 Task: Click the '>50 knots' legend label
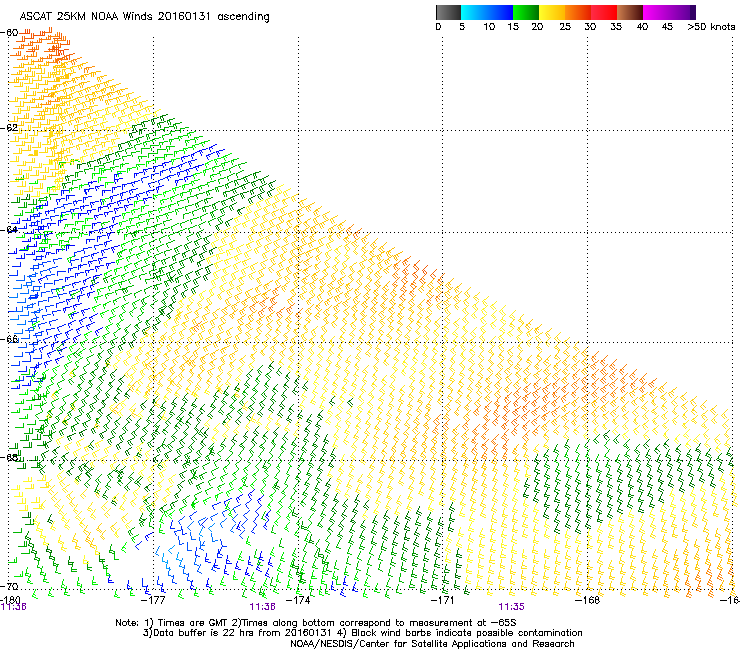coord(711,27)
